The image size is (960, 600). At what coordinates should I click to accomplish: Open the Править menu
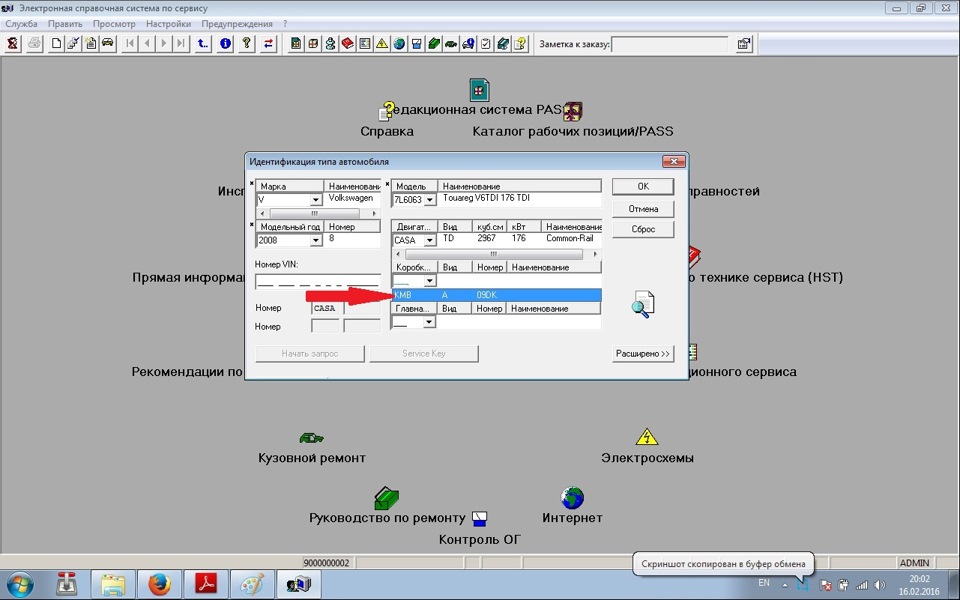coord(65,24)
